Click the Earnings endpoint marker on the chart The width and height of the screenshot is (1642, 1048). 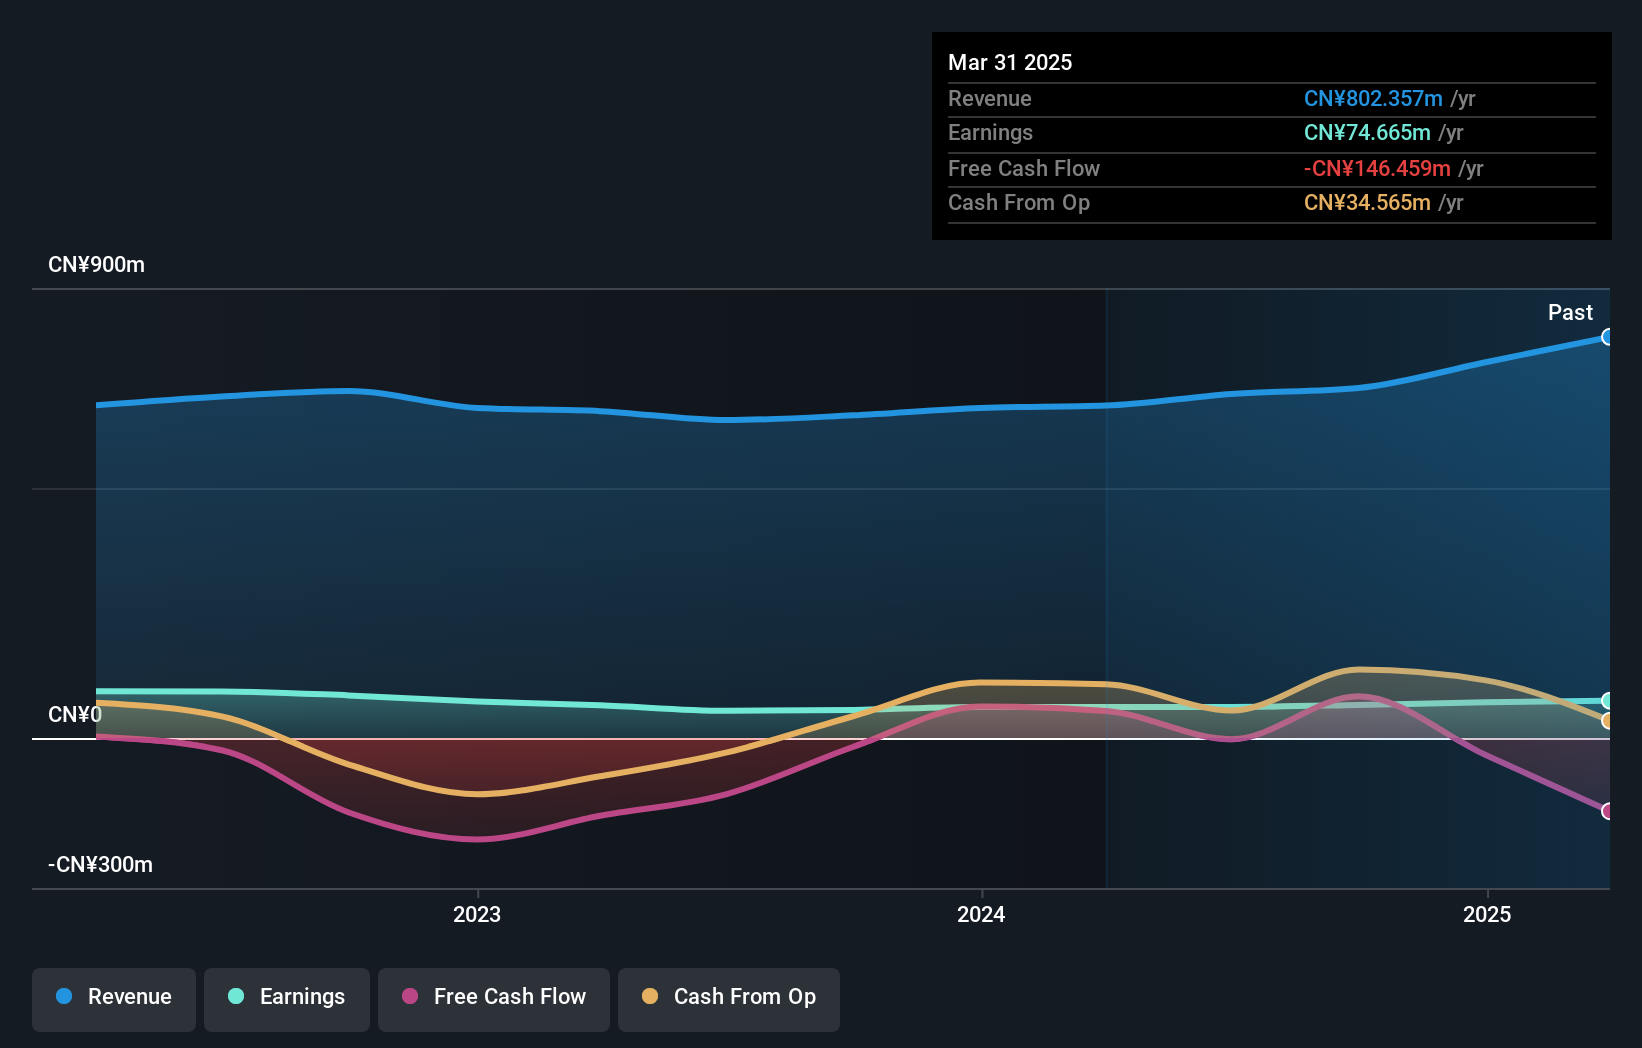click(1607, 700)
